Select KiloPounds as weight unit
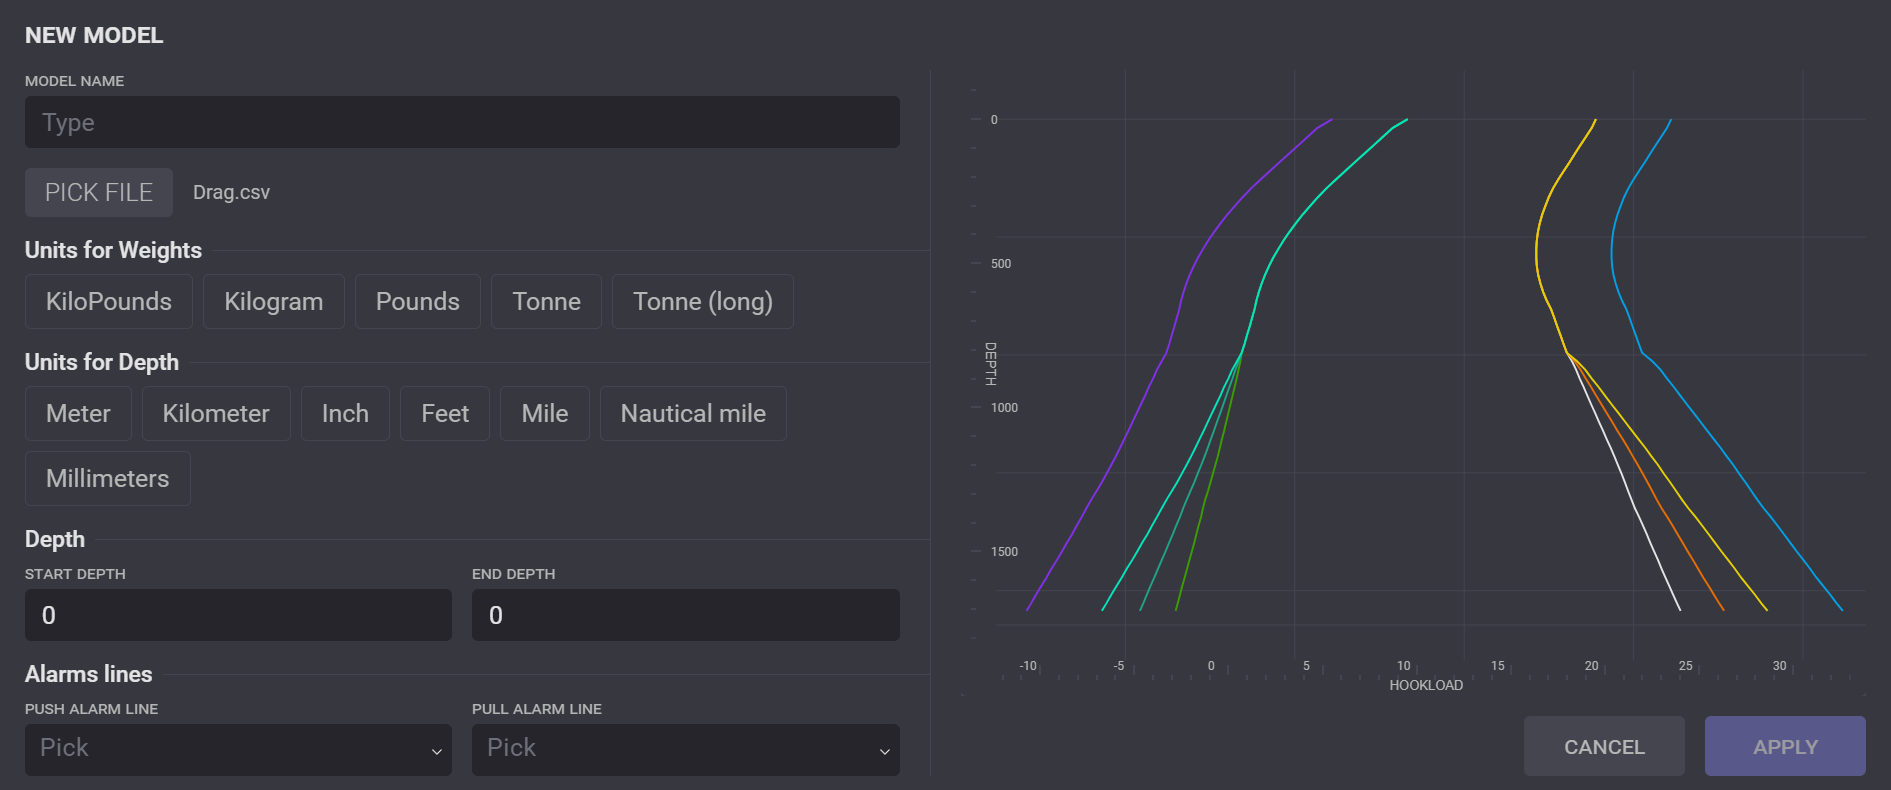 coord(109,302)
